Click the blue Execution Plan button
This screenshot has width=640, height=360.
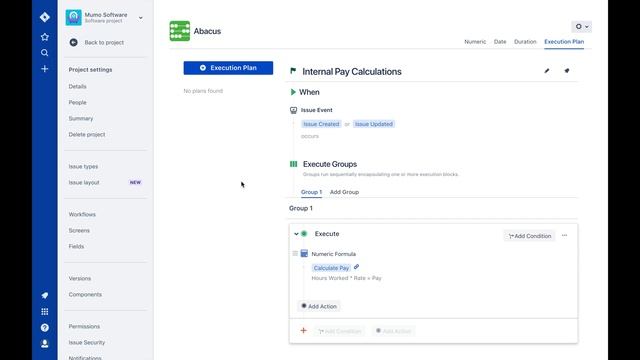tap(228, 68)
